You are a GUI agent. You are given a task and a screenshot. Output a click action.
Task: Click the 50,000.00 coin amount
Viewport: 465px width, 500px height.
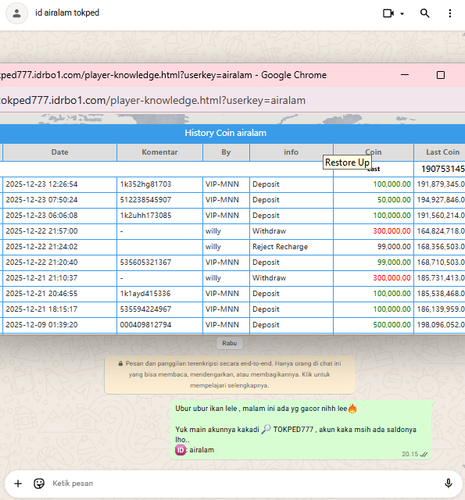tap(394, 200)
